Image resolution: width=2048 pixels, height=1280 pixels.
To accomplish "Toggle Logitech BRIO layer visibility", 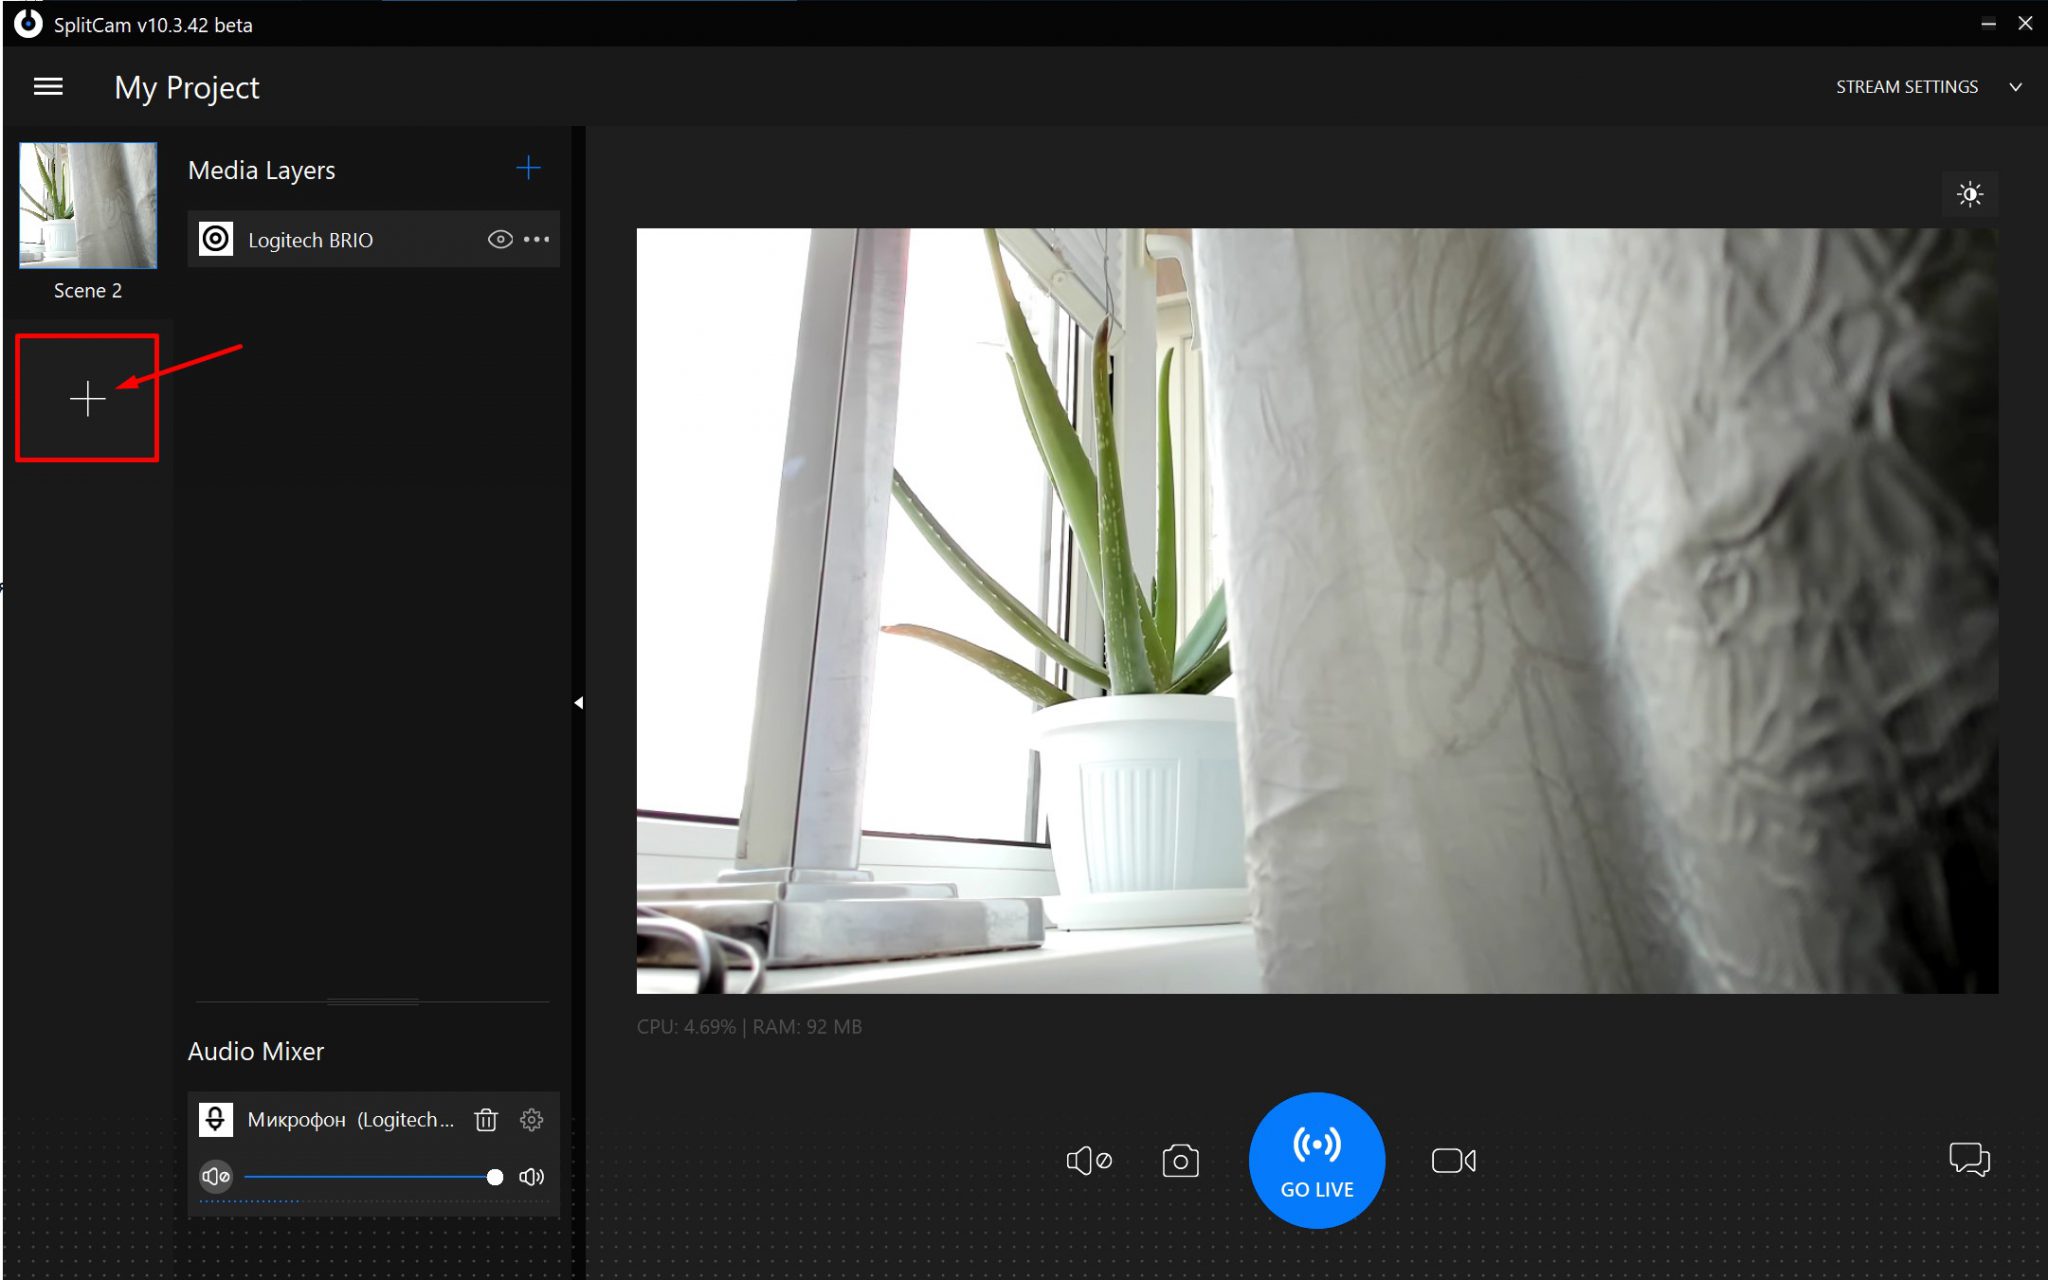I will (x=500, y=239).
